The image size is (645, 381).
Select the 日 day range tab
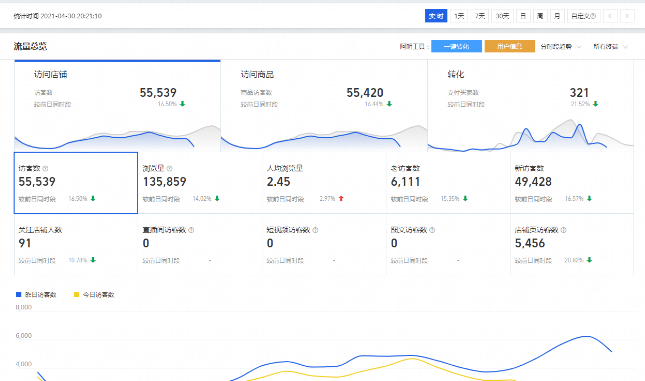pyautogui.click(x=523, y=16)
